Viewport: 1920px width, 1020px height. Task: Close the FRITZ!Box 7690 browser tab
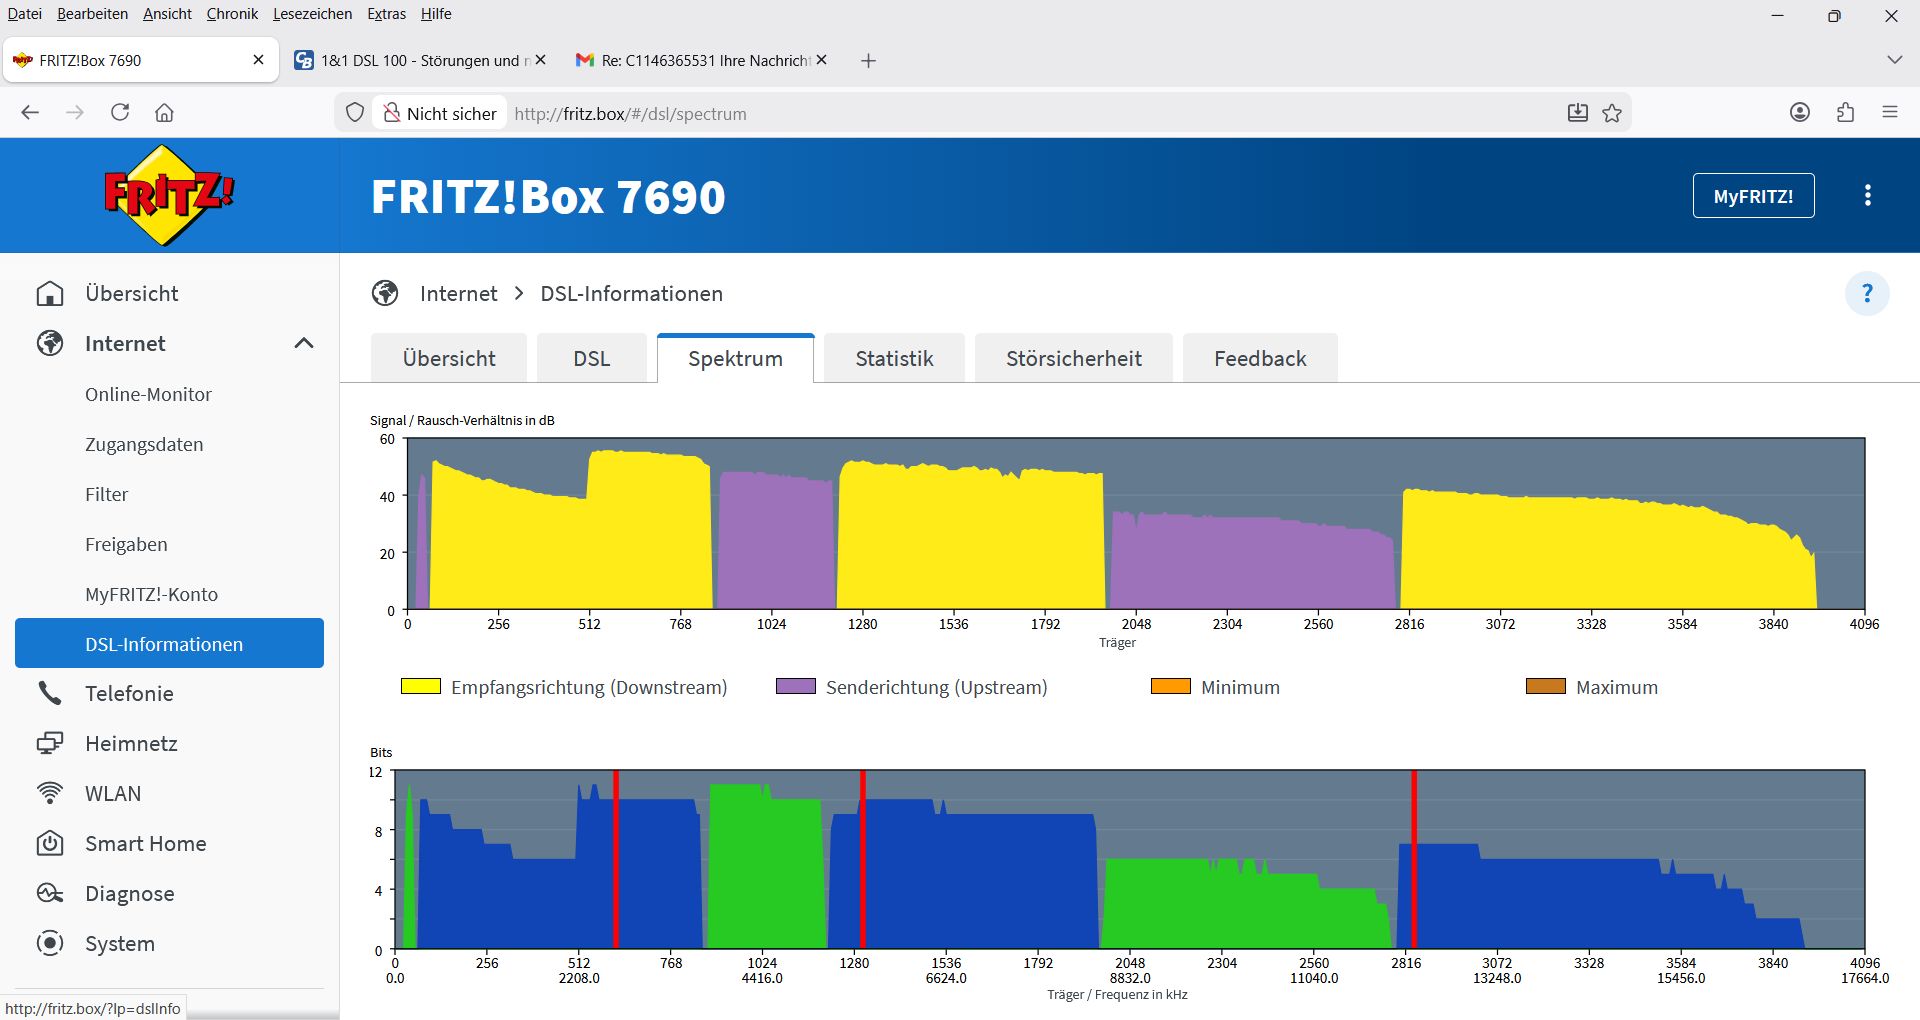point(258,60)
